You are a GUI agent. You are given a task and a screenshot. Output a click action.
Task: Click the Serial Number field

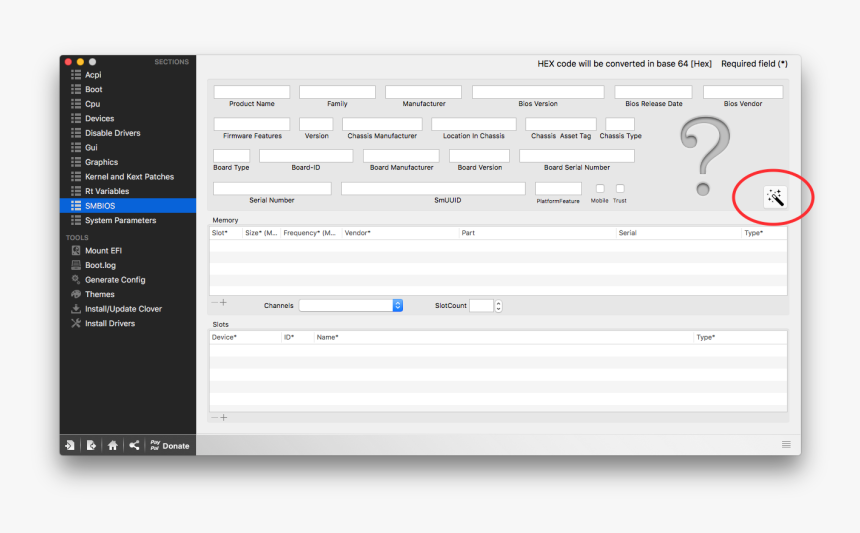(x=272, y=189)
